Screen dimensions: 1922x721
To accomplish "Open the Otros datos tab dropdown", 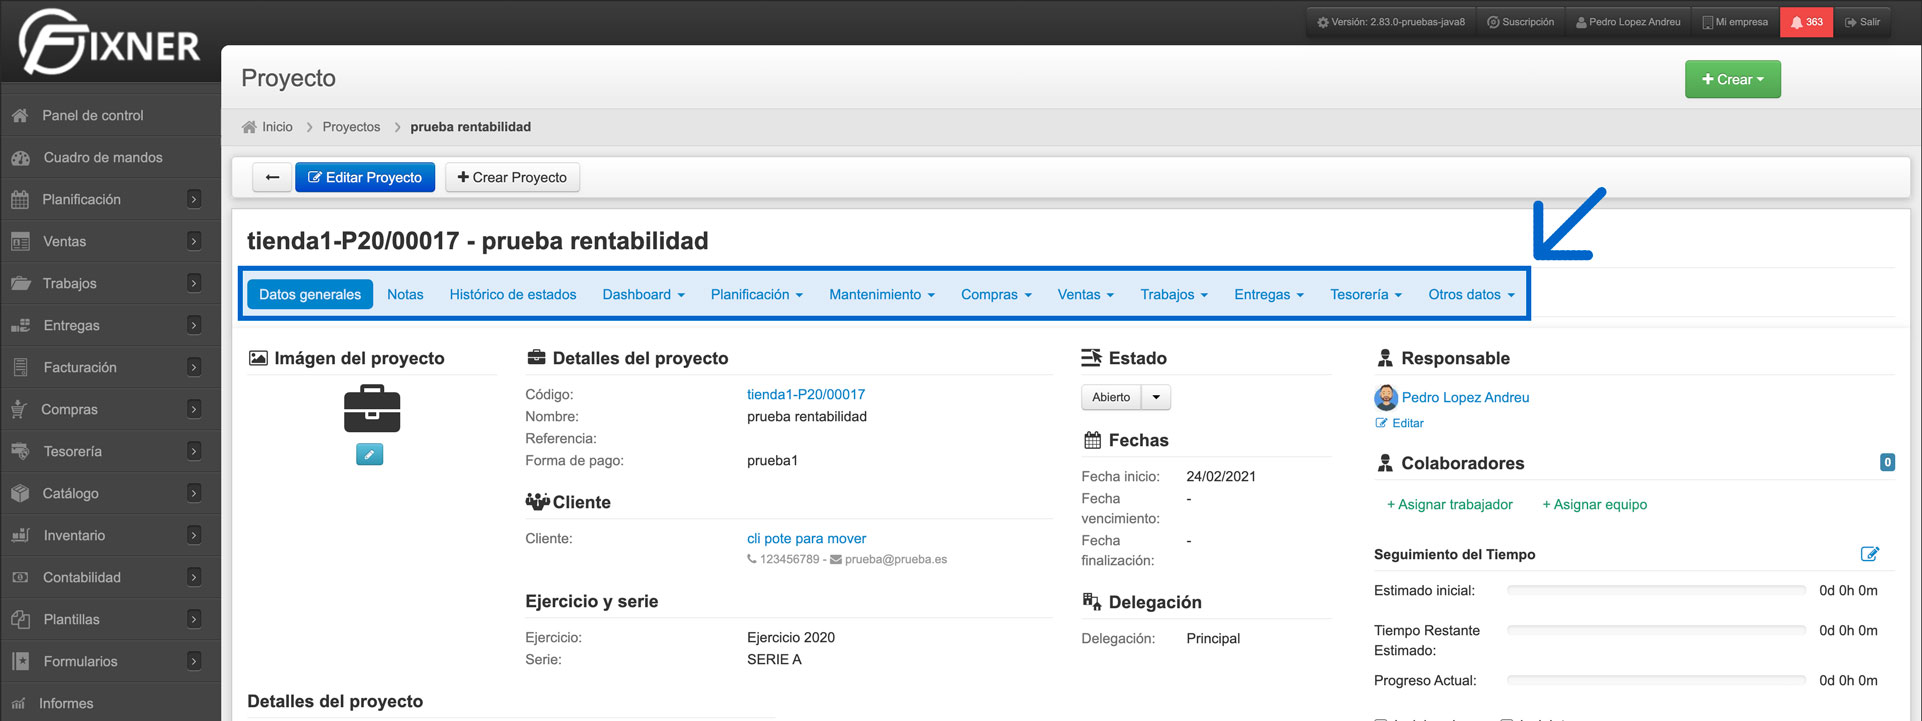I will tap(1471, 295).
